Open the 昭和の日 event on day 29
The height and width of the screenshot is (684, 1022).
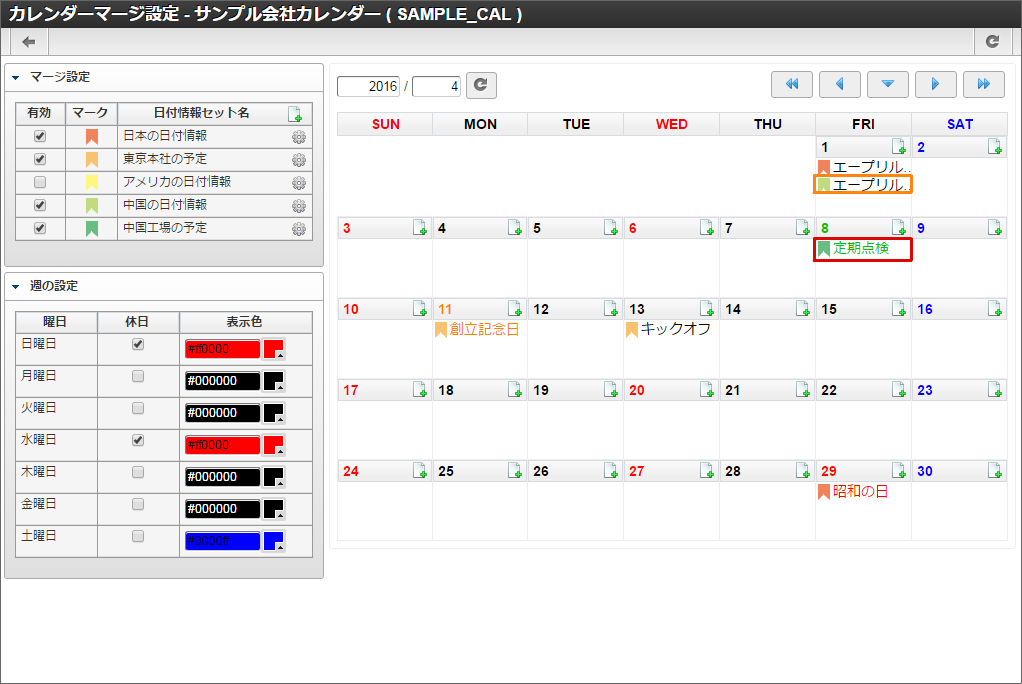coord(860,492)
